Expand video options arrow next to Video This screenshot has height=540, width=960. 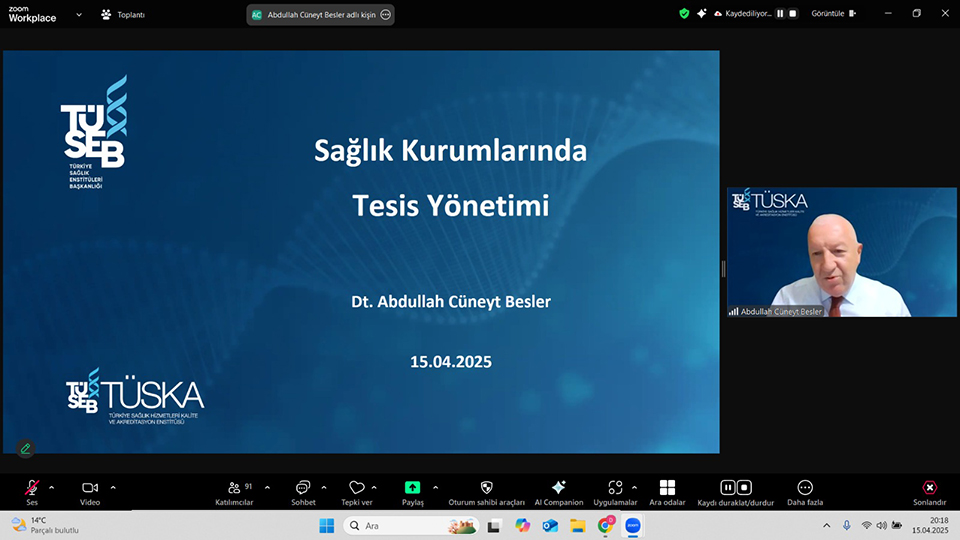(x=113, y=488)
